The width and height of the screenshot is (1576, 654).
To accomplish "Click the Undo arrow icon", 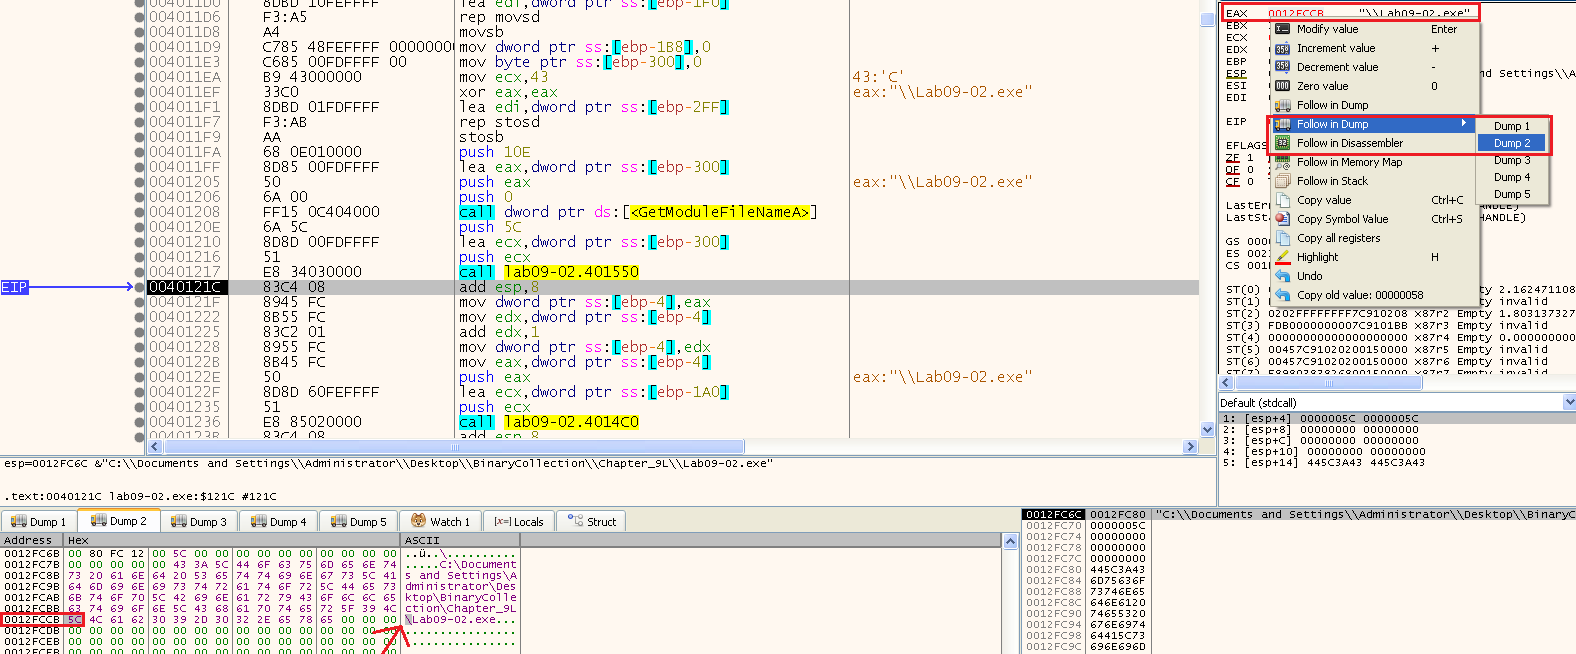I will tap(1282, 276).
